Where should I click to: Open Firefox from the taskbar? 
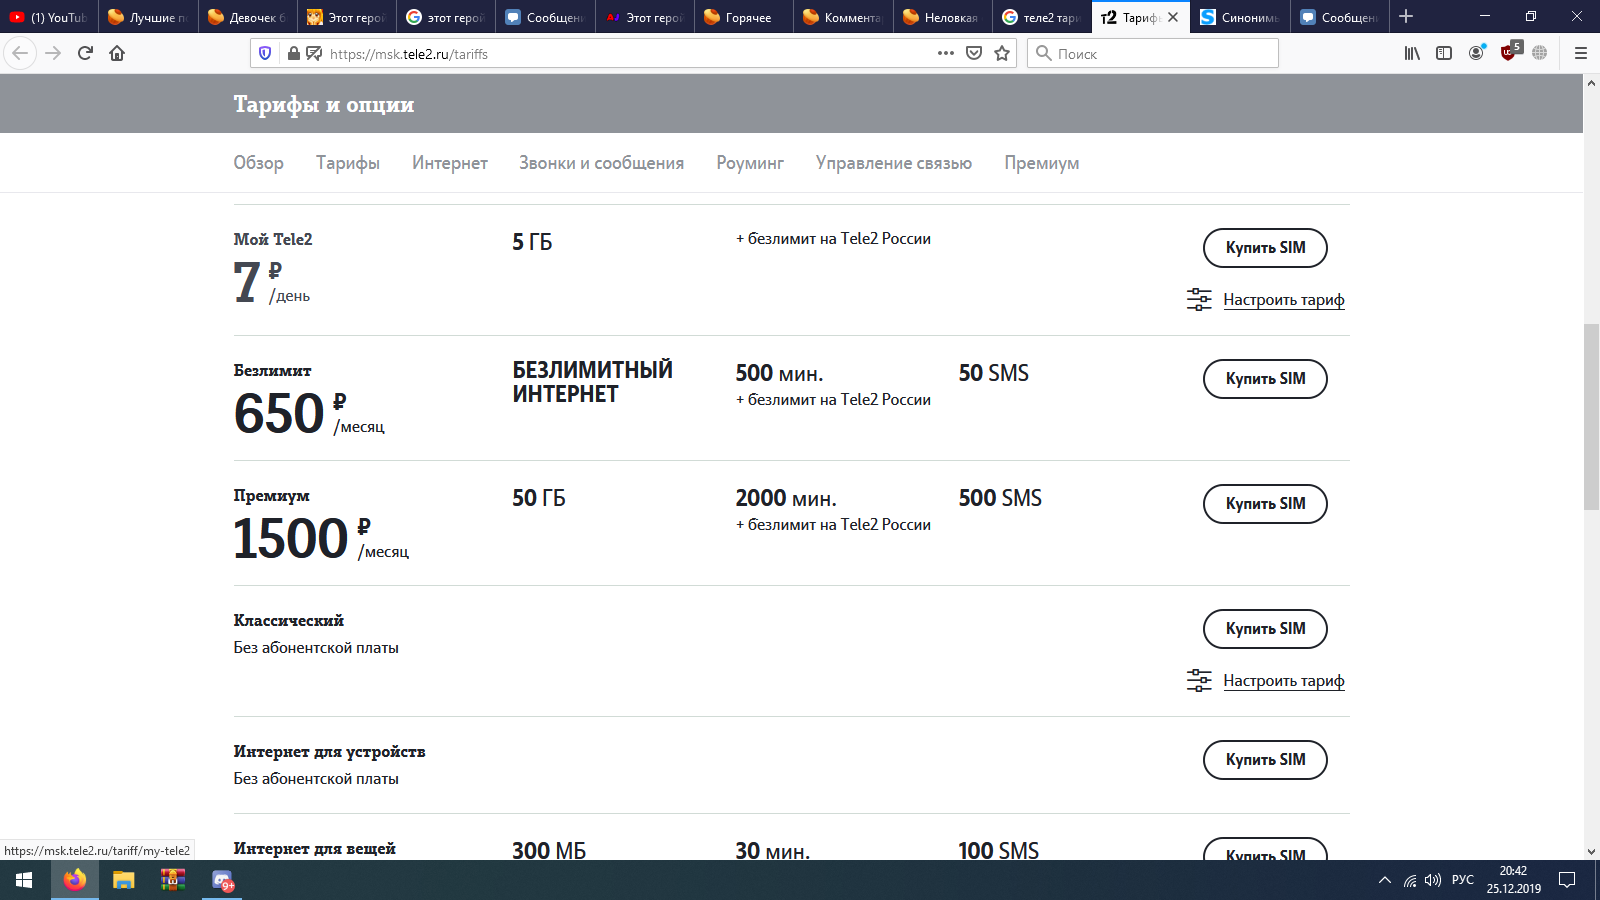(75, 880)
